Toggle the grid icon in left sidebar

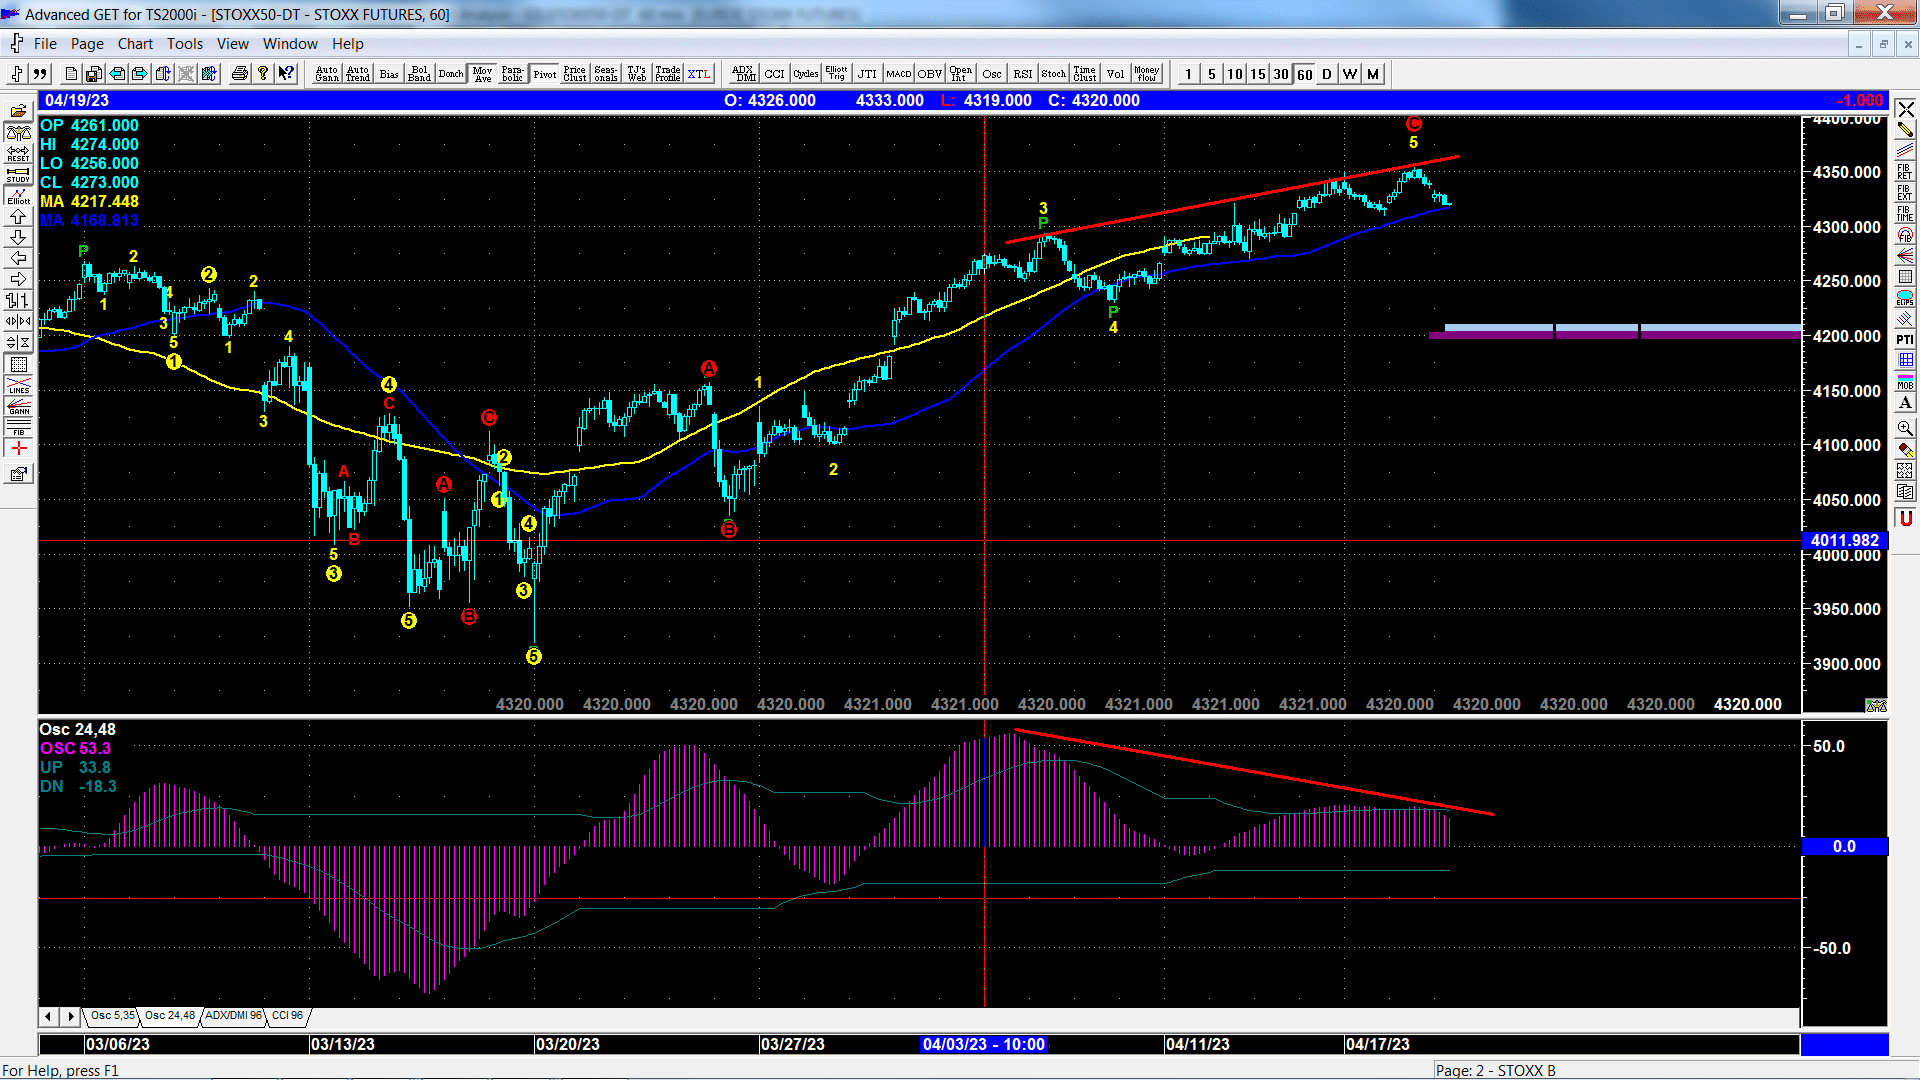(18, 364)
